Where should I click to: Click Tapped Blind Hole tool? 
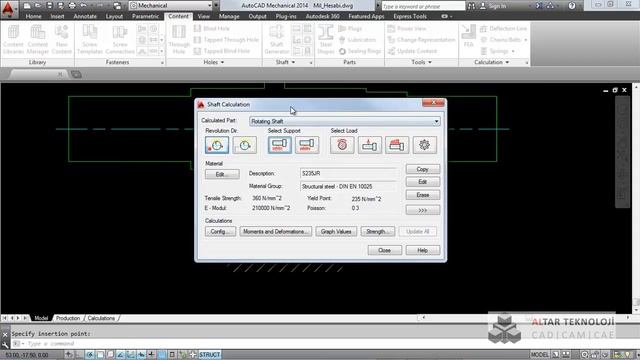coord(222,51)
